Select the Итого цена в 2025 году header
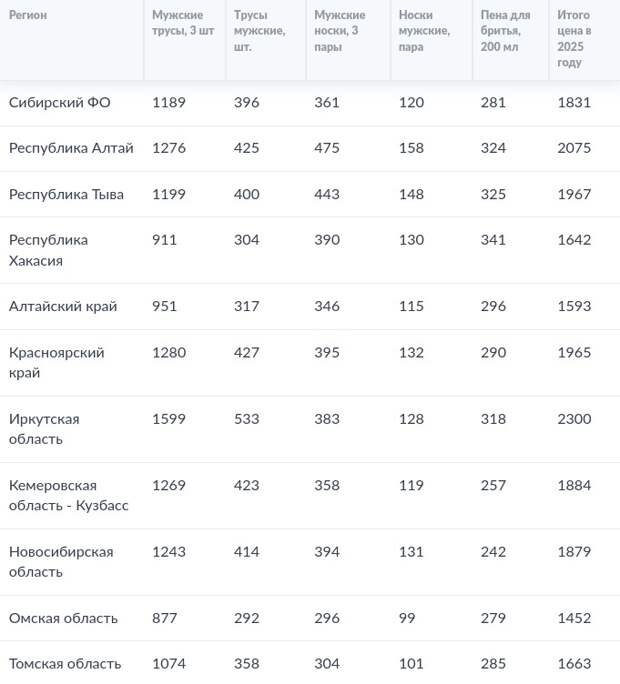Screen dimensions: 620x684 574,38
